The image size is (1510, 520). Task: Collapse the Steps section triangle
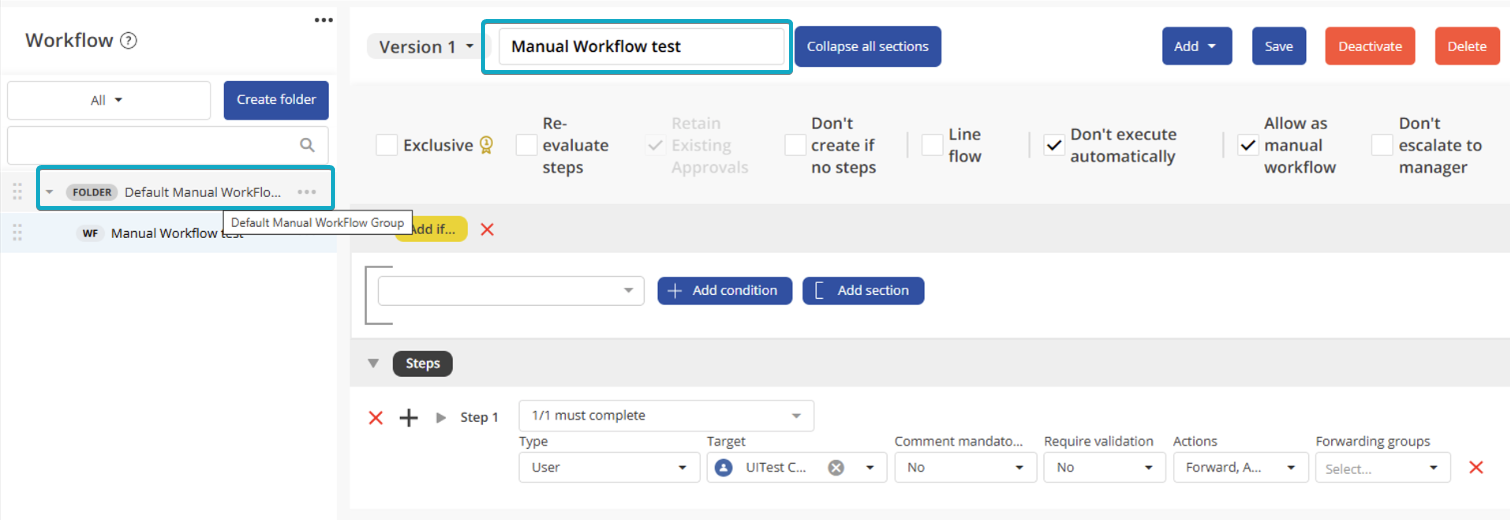[x=373, y=364]
